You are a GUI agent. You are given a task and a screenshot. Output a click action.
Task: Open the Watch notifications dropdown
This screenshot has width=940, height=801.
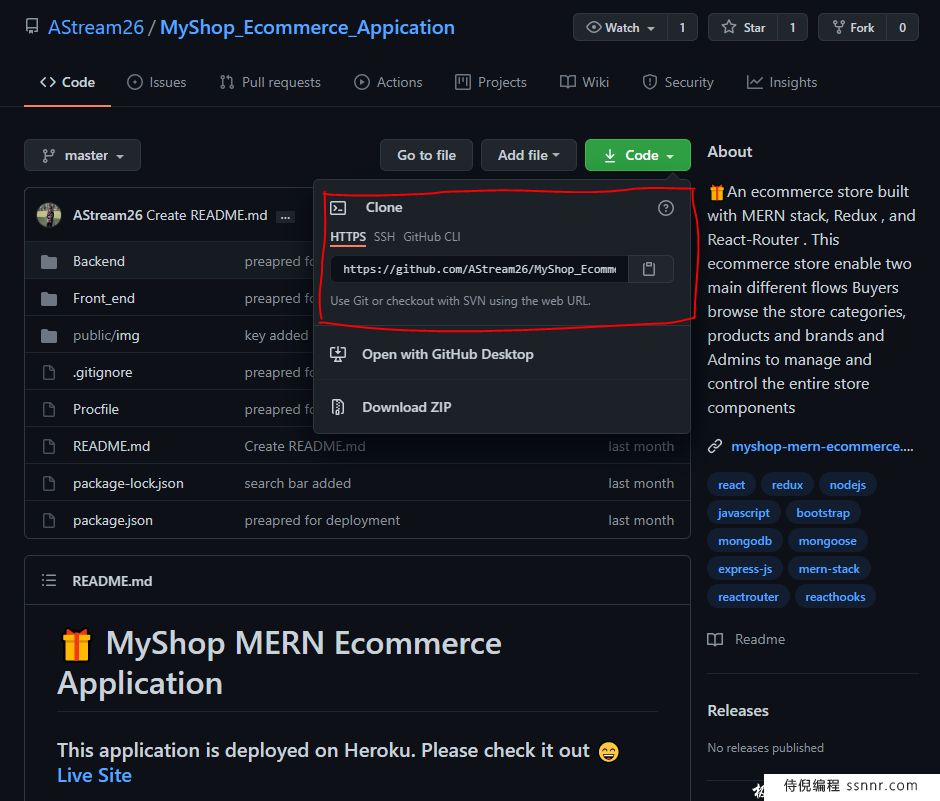coord(620,28)
